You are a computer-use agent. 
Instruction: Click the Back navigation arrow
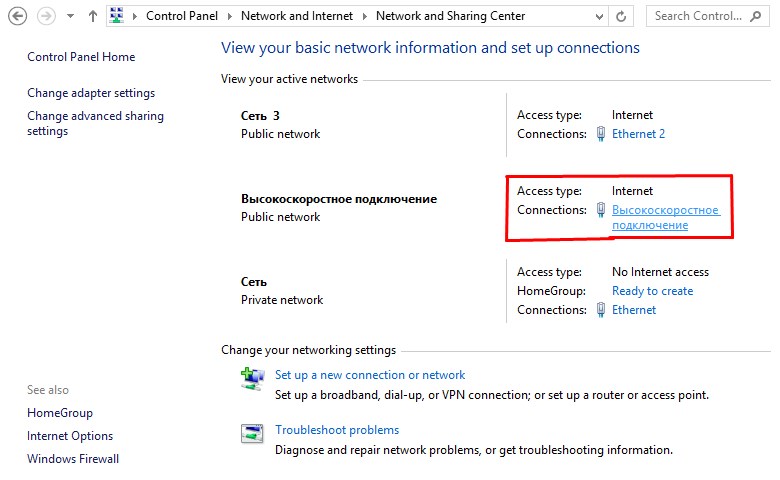click(17, 16)
